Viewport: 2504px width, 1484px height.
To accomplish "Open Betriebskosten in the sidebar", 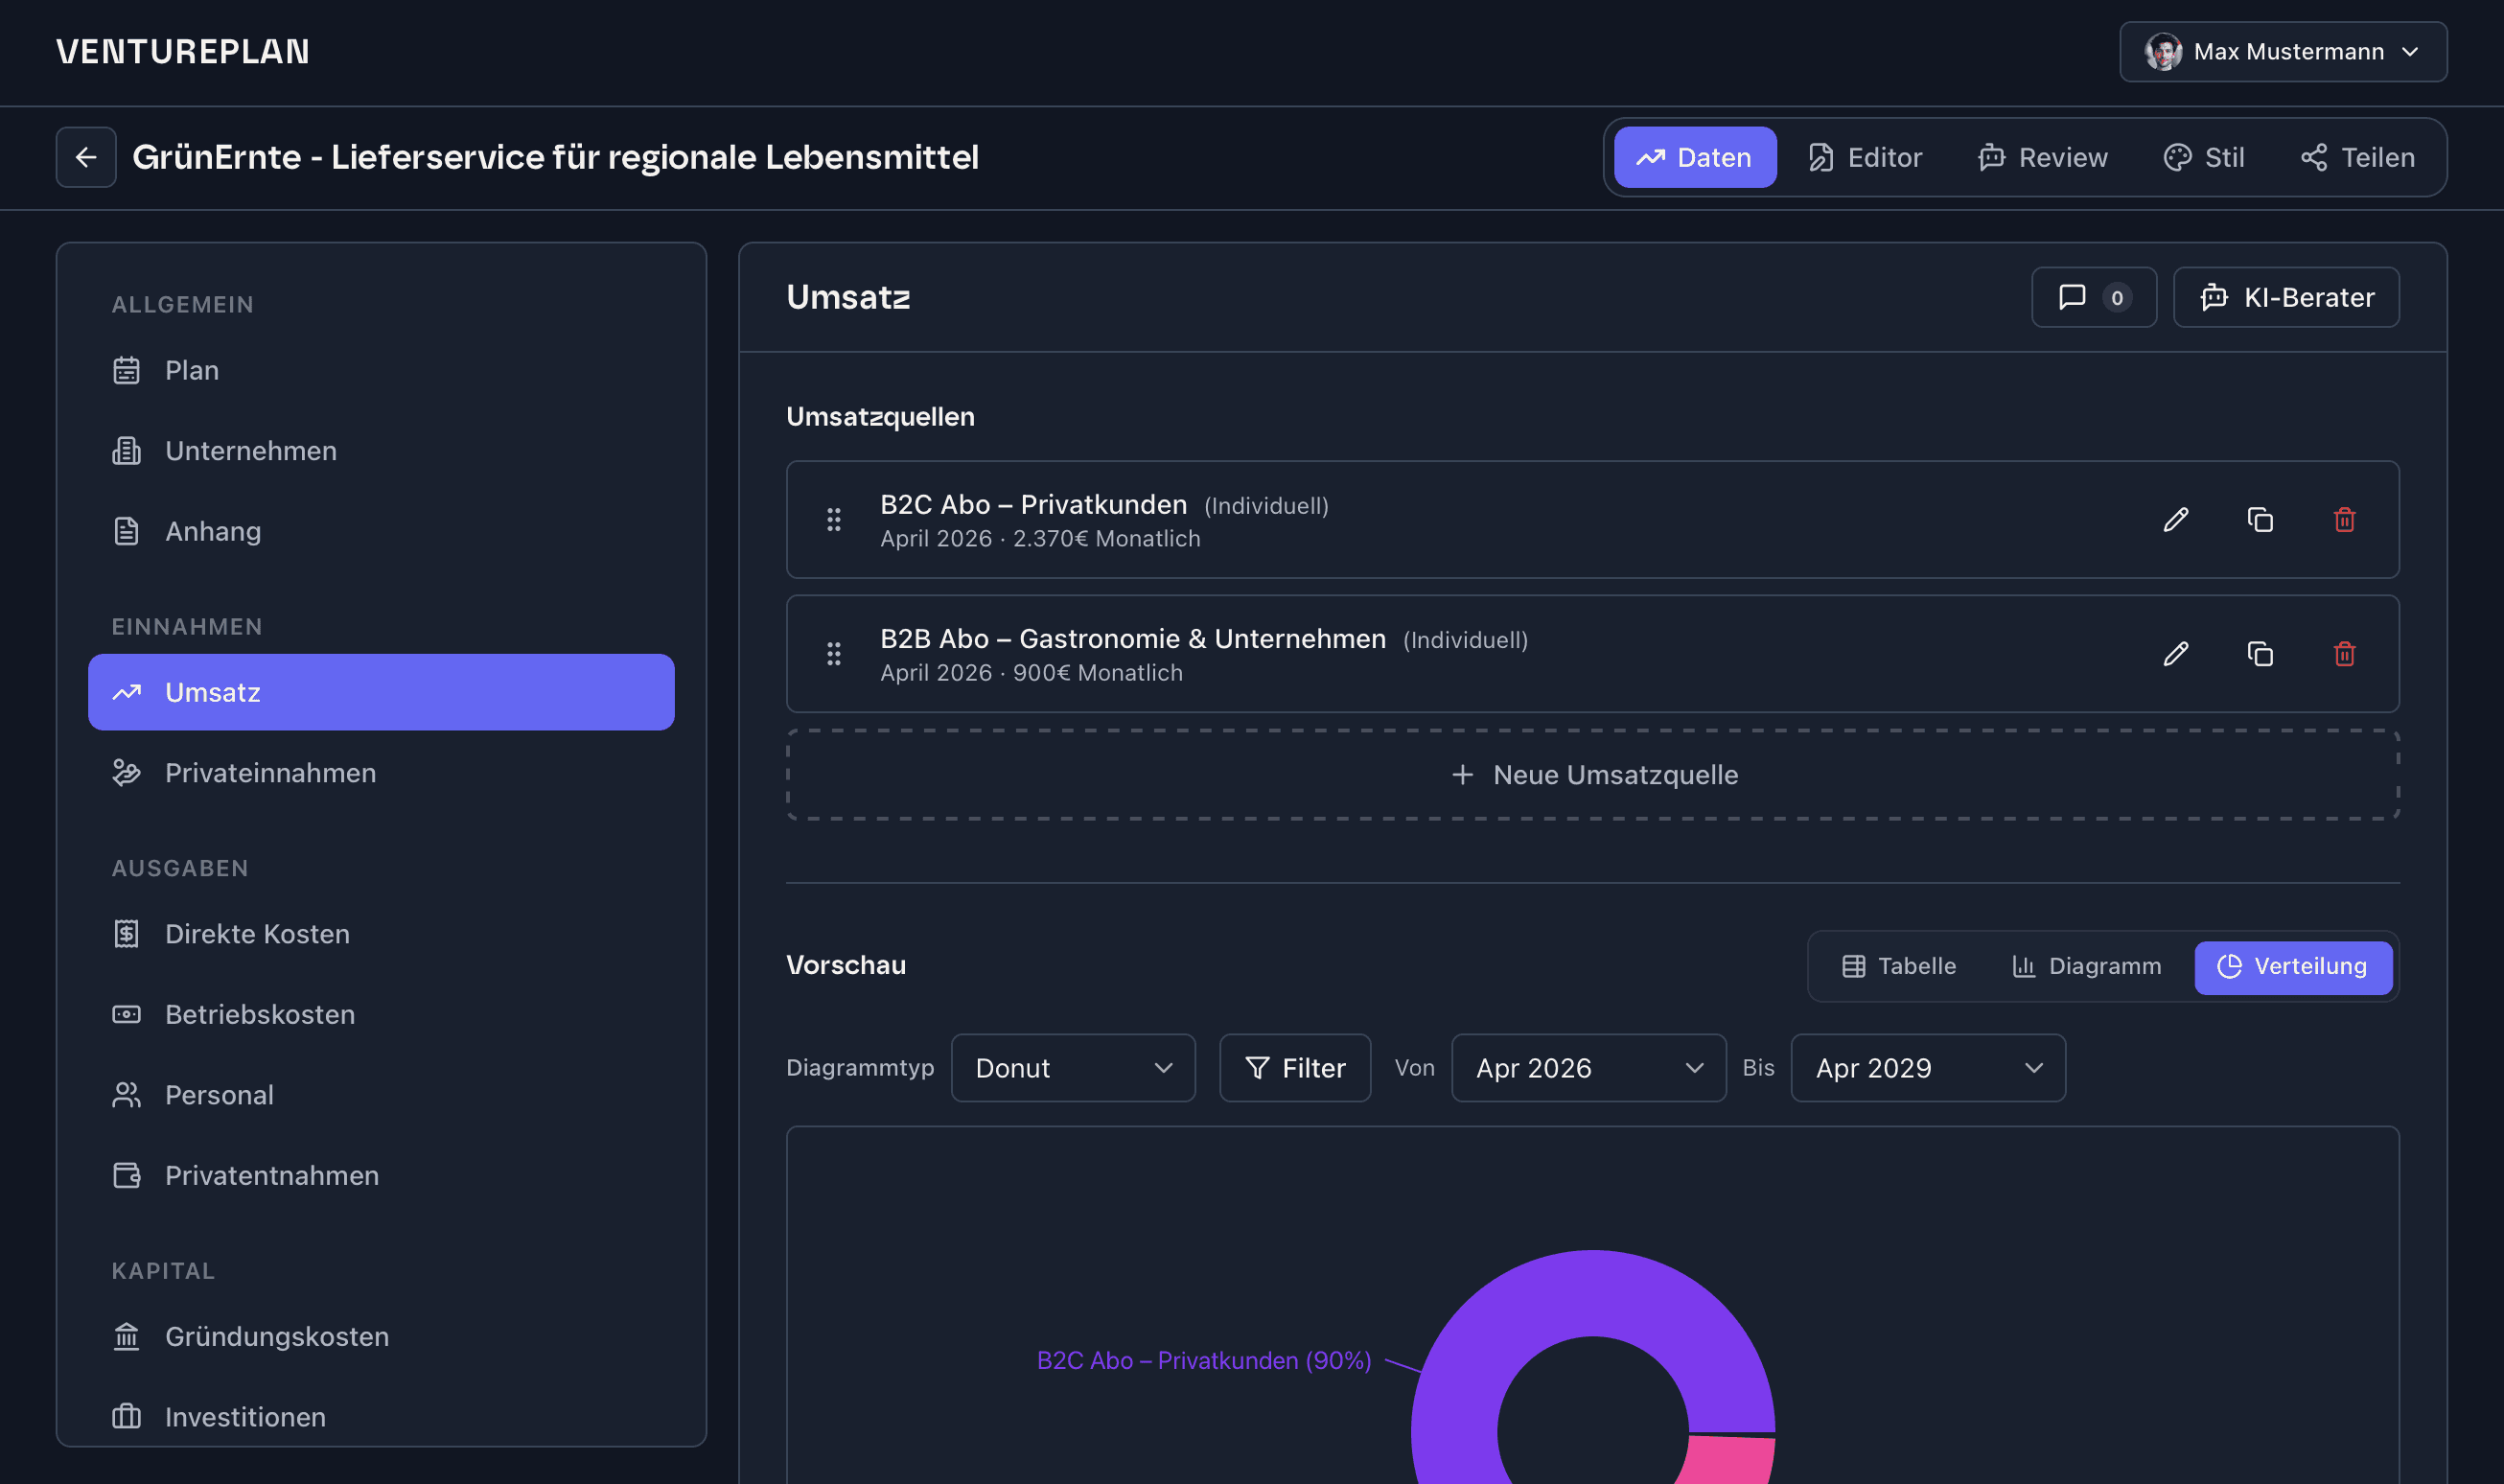I will [x=381, y=1015].
